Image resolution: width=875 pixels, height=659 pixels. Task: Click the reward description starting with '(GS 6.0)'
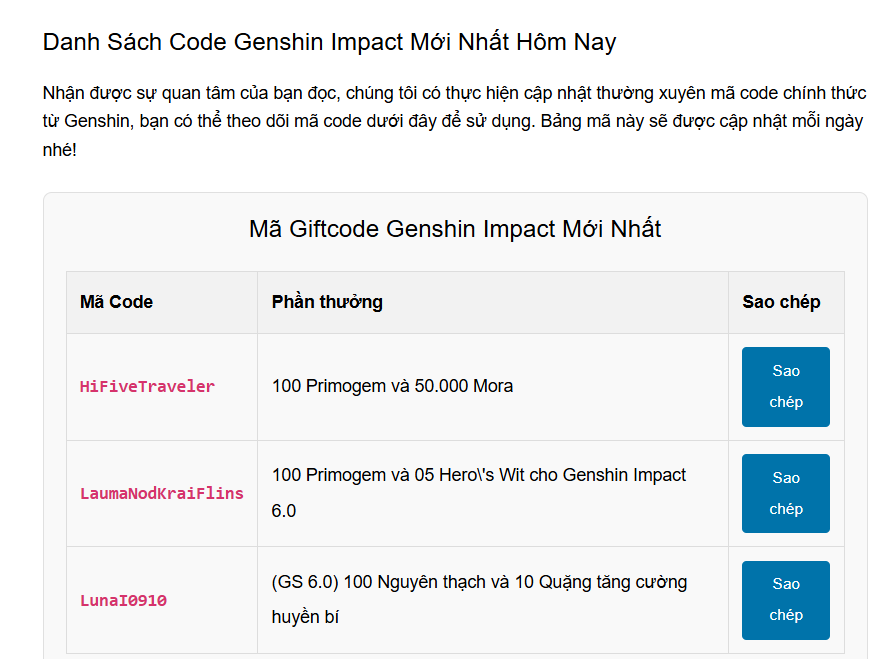coord(479,582)
